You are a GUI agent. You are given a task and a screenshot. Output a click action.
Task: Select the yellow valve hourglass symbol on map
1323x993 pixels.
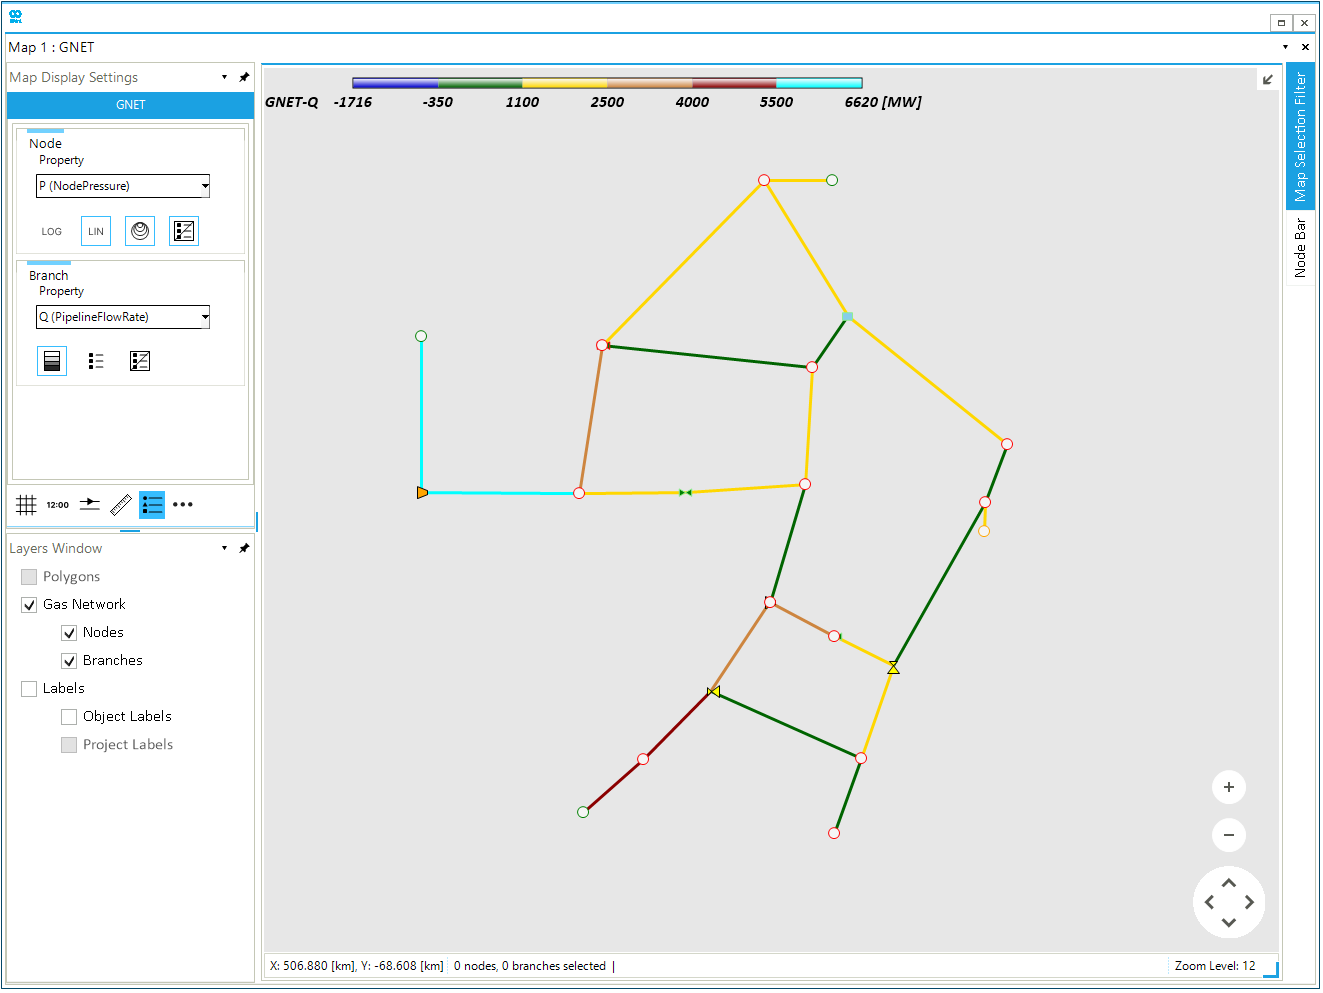point(893,667)
